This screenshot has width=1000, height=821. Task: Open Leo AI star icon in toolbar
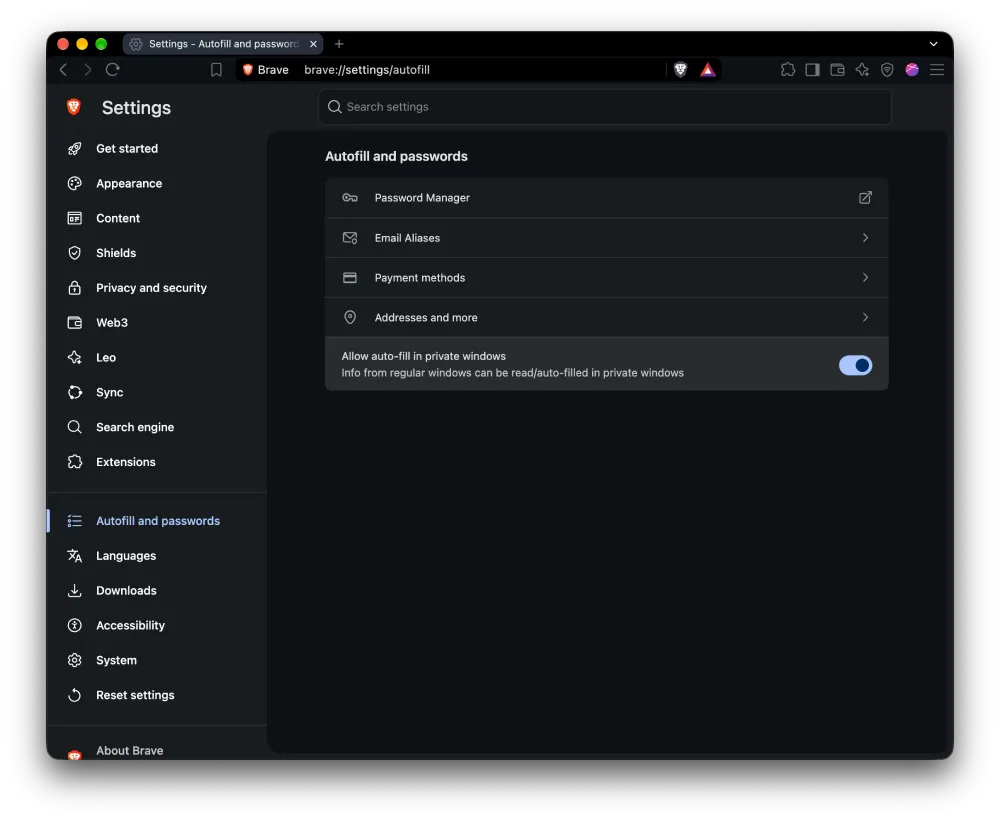(862, 70)
